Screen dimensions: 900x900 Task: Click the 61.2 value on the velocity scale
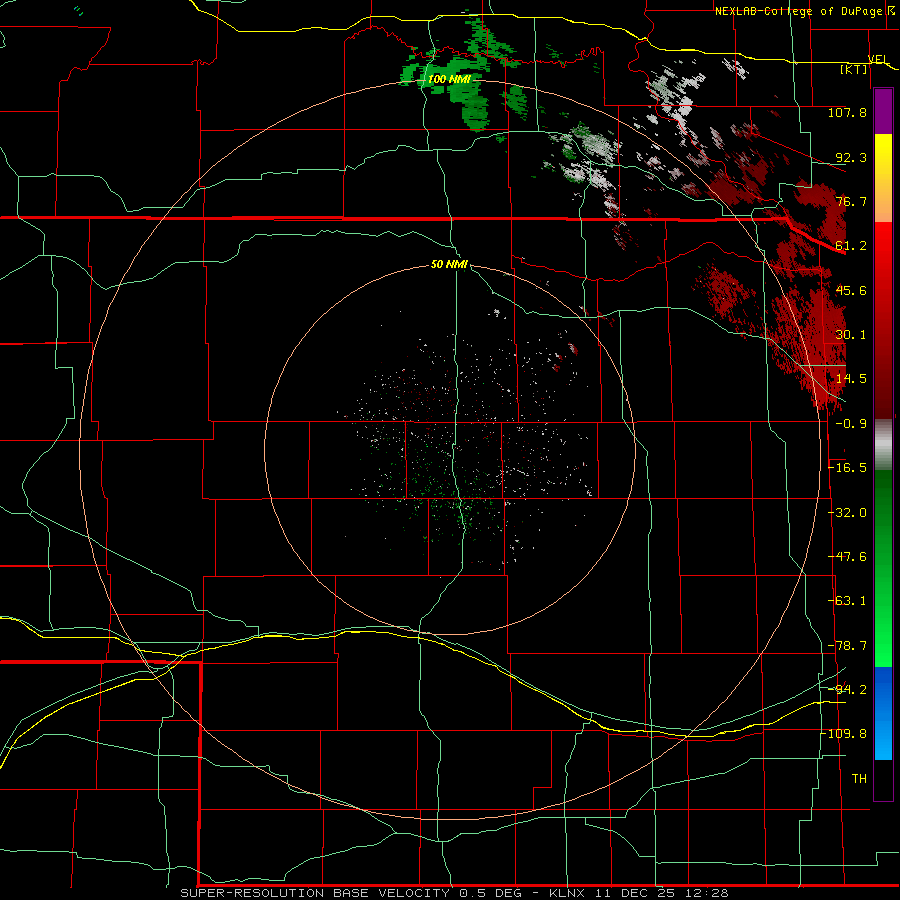pos(851,246)
